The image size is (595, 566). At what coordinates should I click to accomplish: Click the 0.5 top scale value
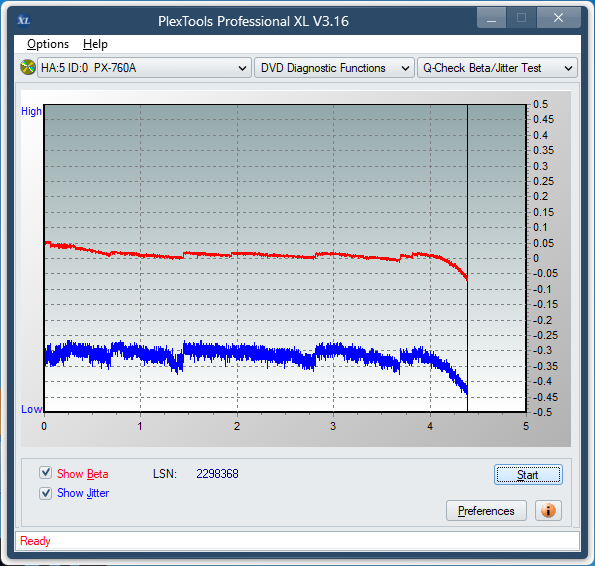[x=540, y=104]
